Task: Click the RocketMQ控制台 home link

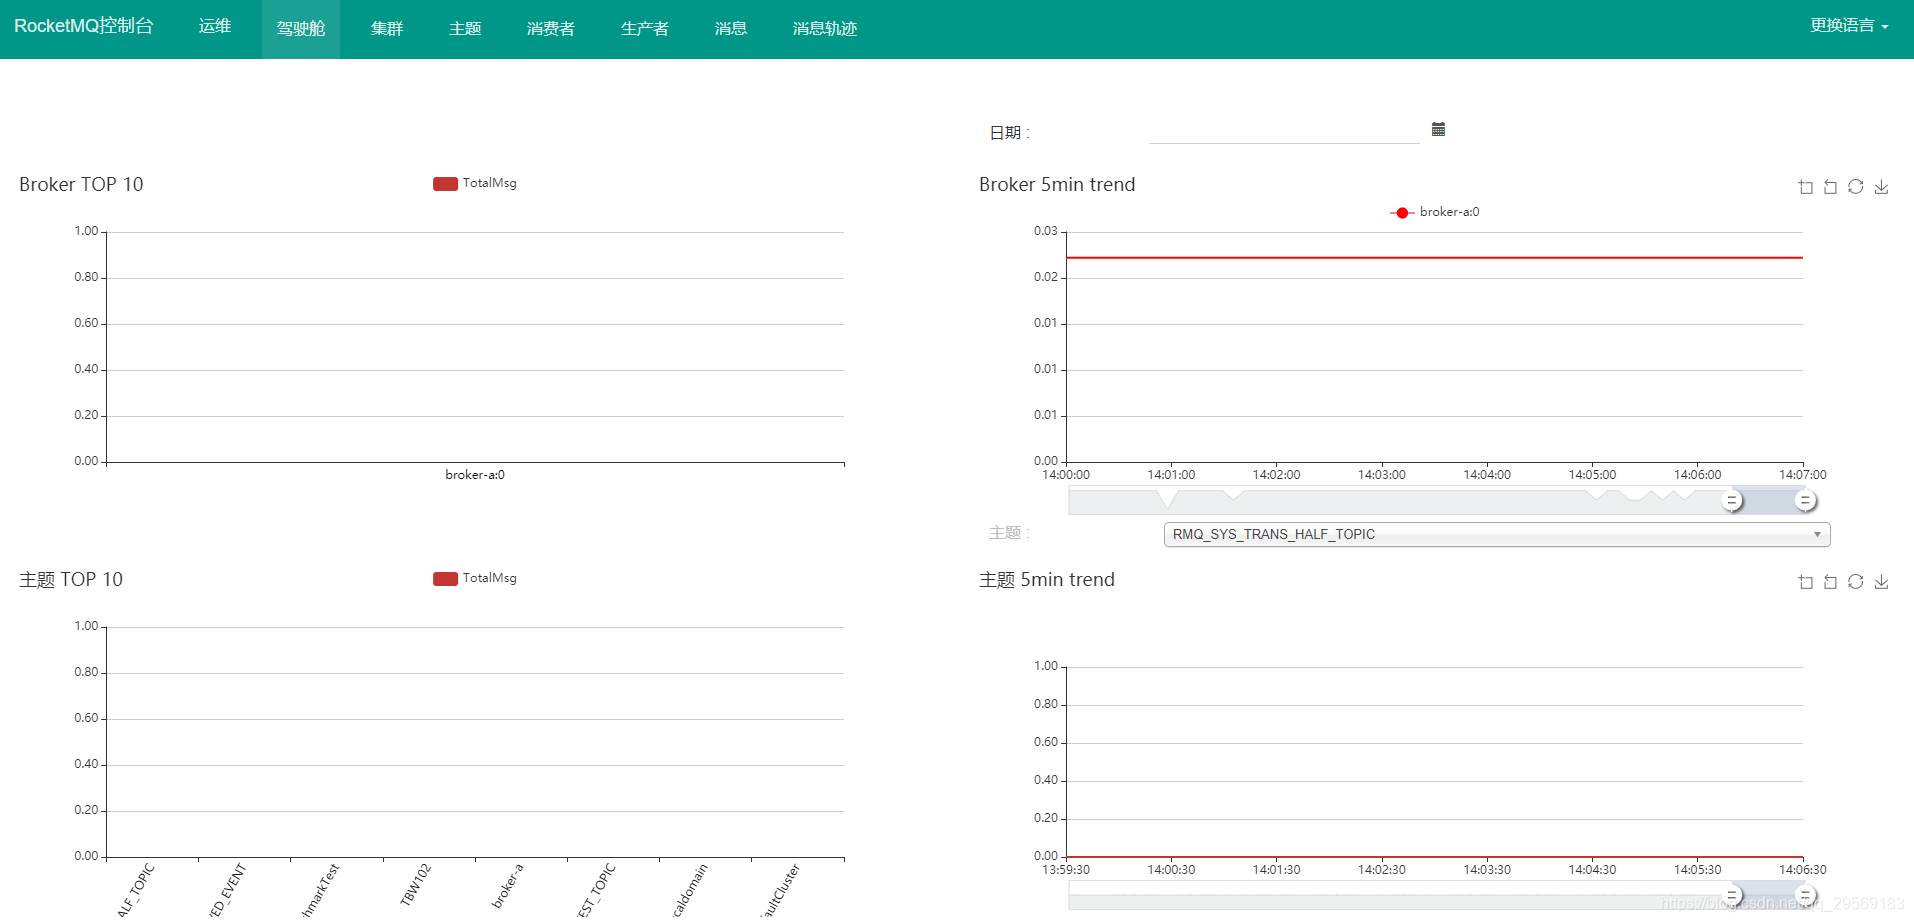Action: (x=84, y=25)
